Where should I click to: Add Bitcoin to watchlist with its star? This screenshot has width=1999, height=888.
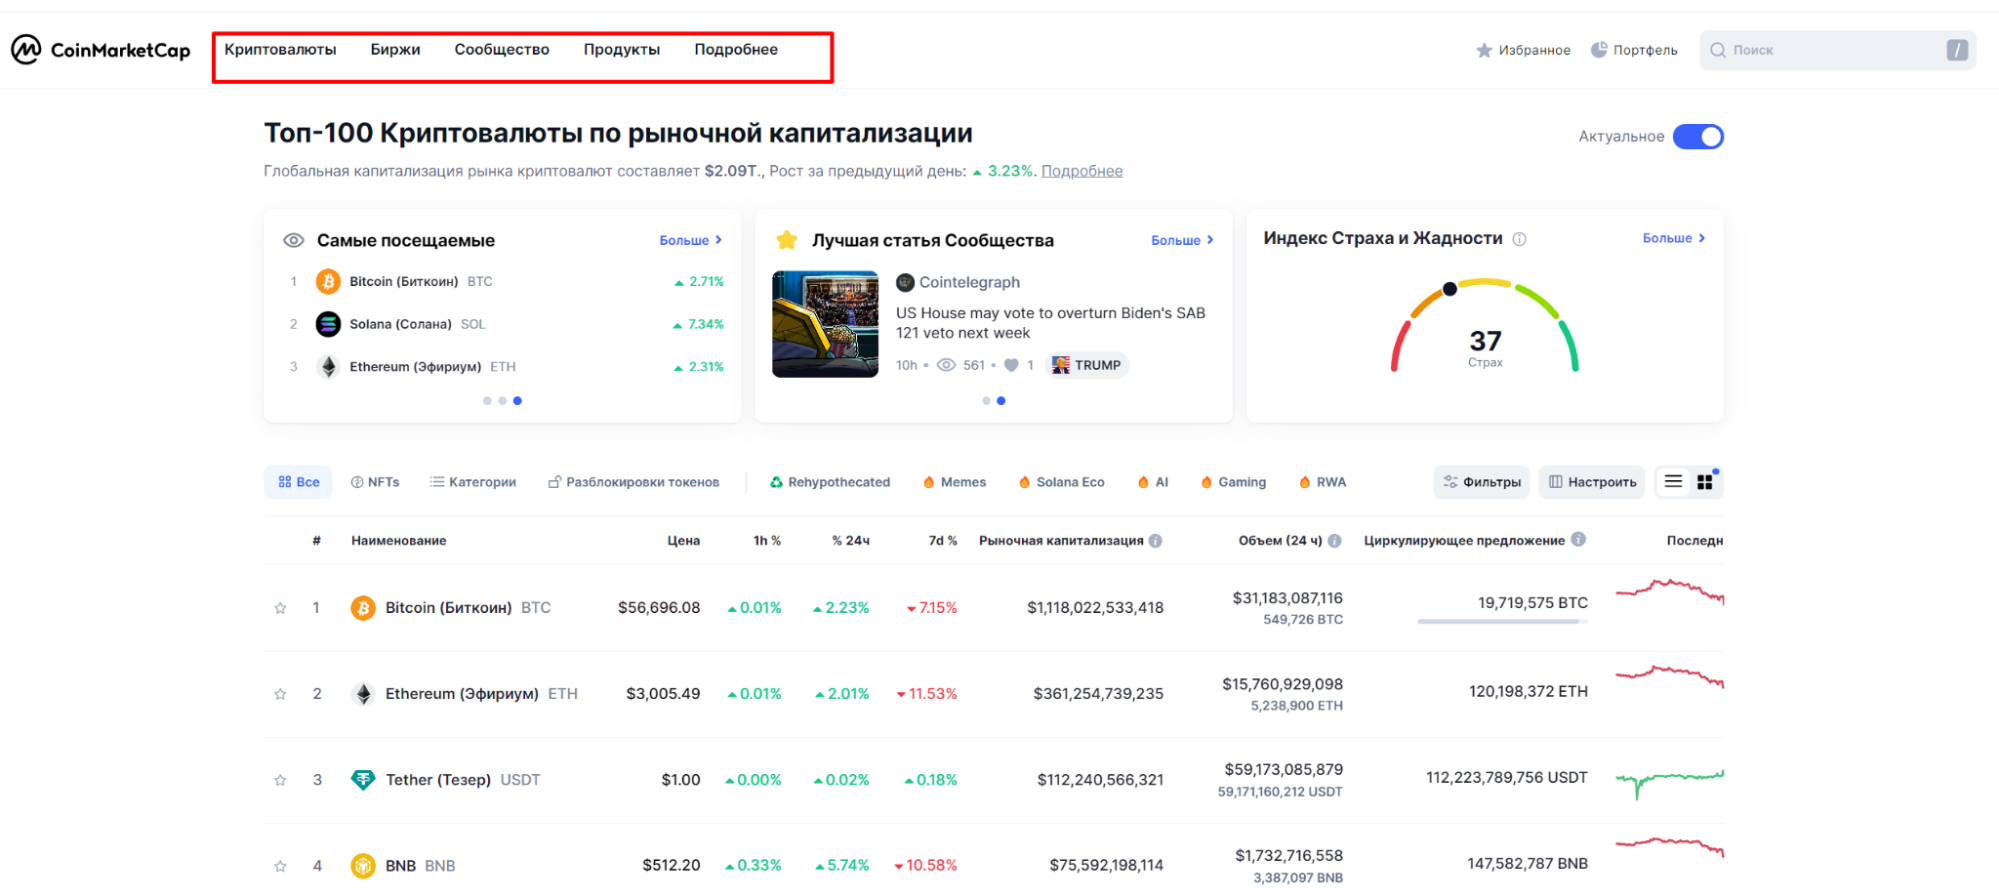pyautogui.click(x=281, y=608)
